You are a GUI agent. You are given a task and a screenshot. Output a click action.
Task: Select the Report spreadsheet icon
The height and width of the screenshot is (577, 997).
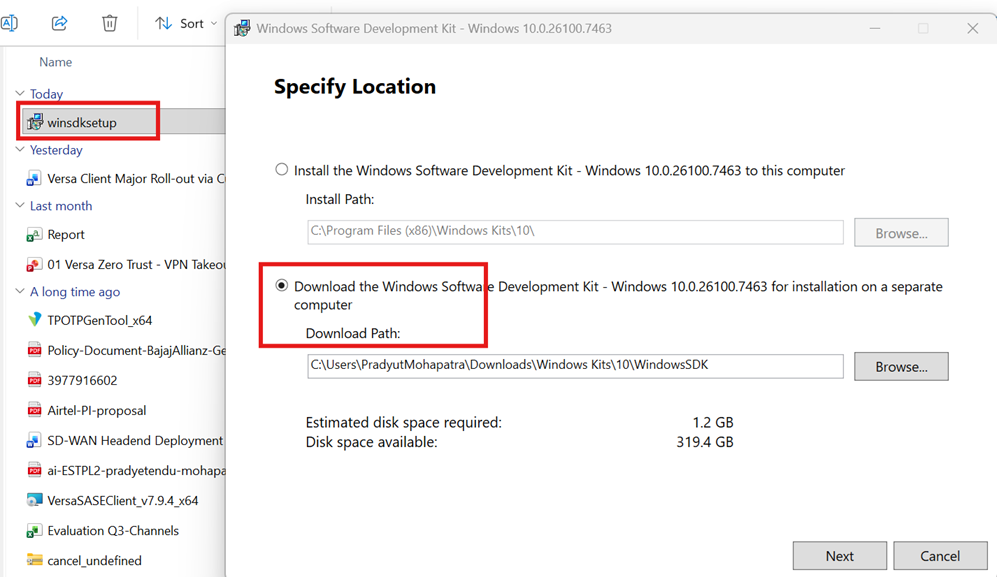(34, 235)
